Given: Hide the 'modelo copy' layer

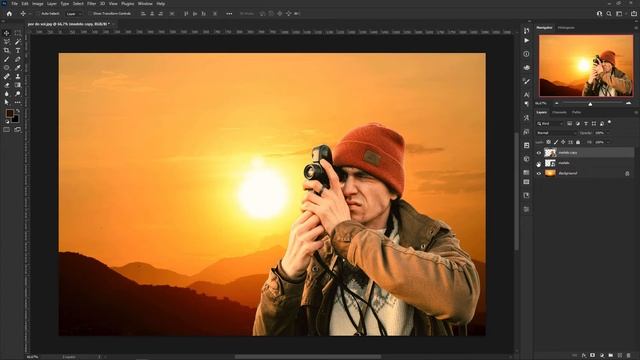Looking at the screenshot, I should tap(539, 153).
